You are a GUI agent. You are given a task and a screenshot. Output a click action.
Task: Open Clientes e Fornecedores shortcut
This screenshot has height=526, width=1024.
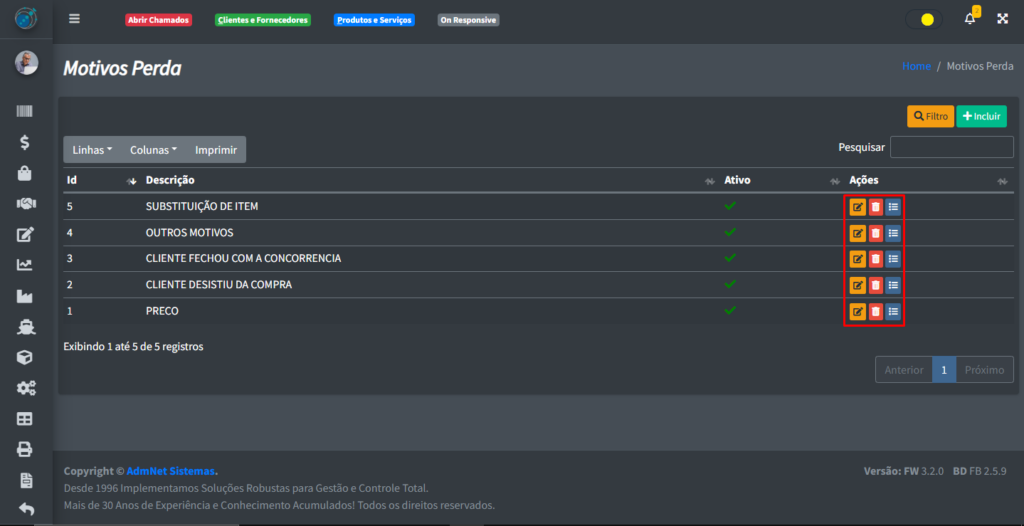pyautogui.click(x=263, y=20)
